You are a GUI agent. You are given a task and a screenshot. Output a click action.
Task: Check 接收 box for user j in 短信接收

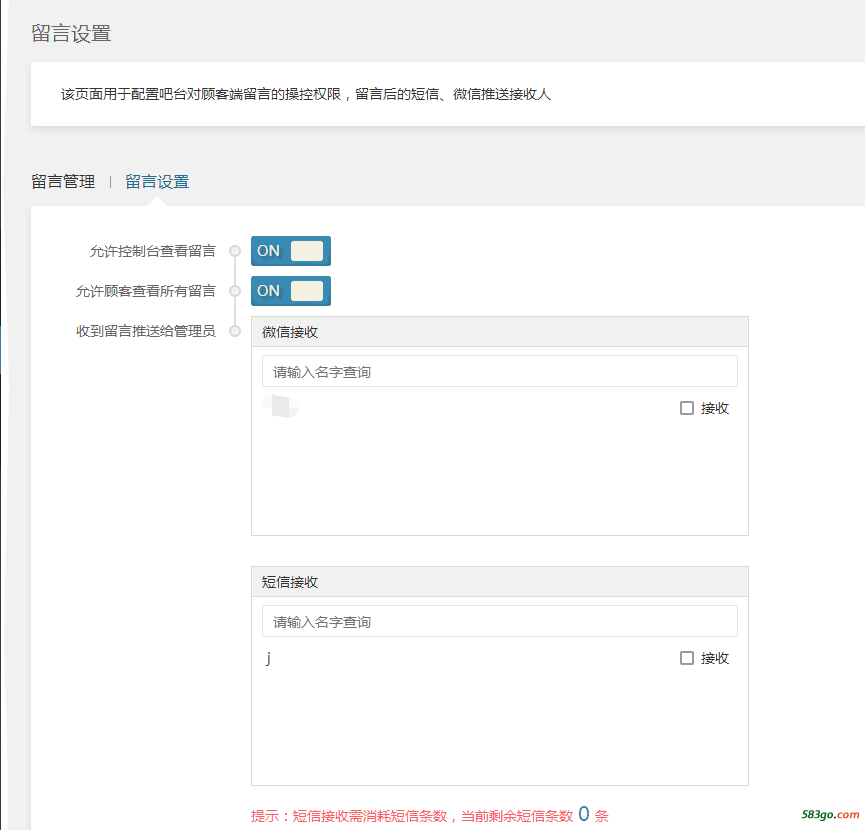point(687,658)
